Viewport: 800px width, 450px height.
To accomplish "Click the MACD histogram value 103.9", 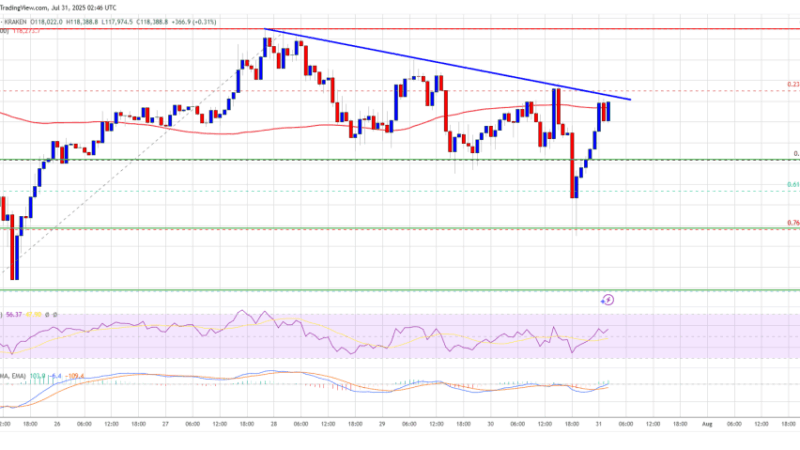I will (x=37, y=377).
